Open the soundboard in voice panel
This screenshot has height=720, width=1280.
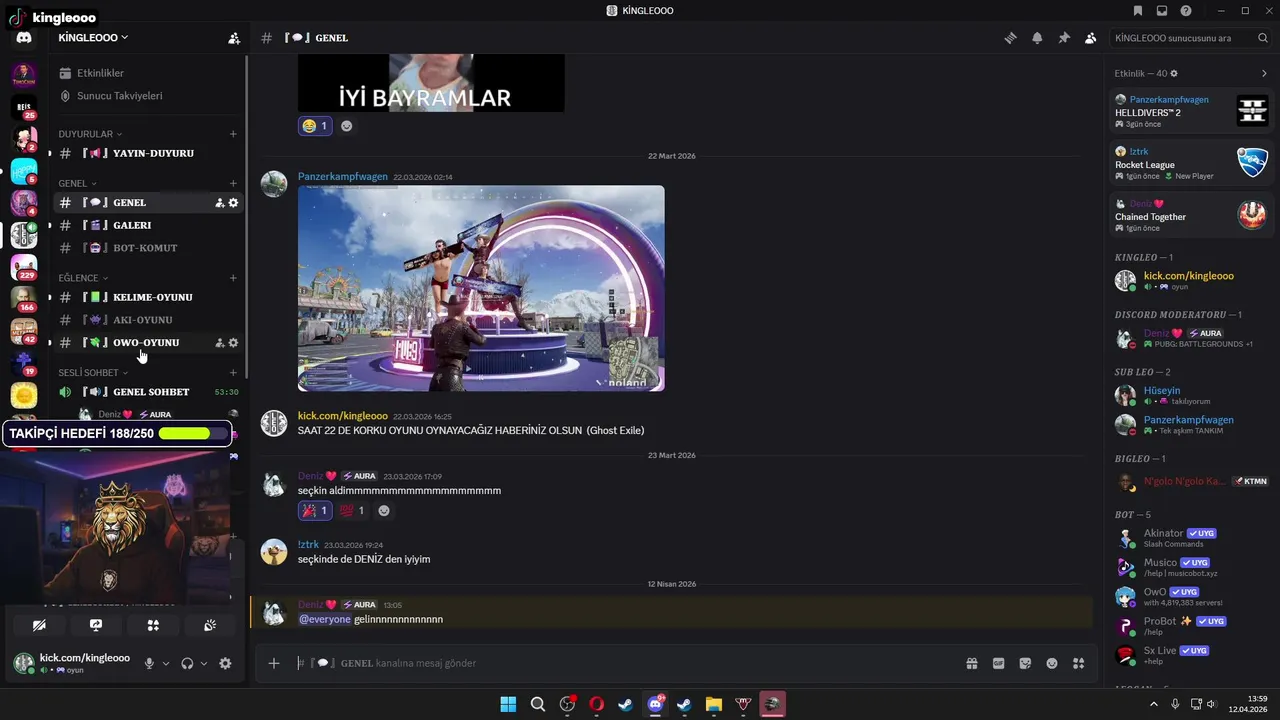tap(210, 625)
